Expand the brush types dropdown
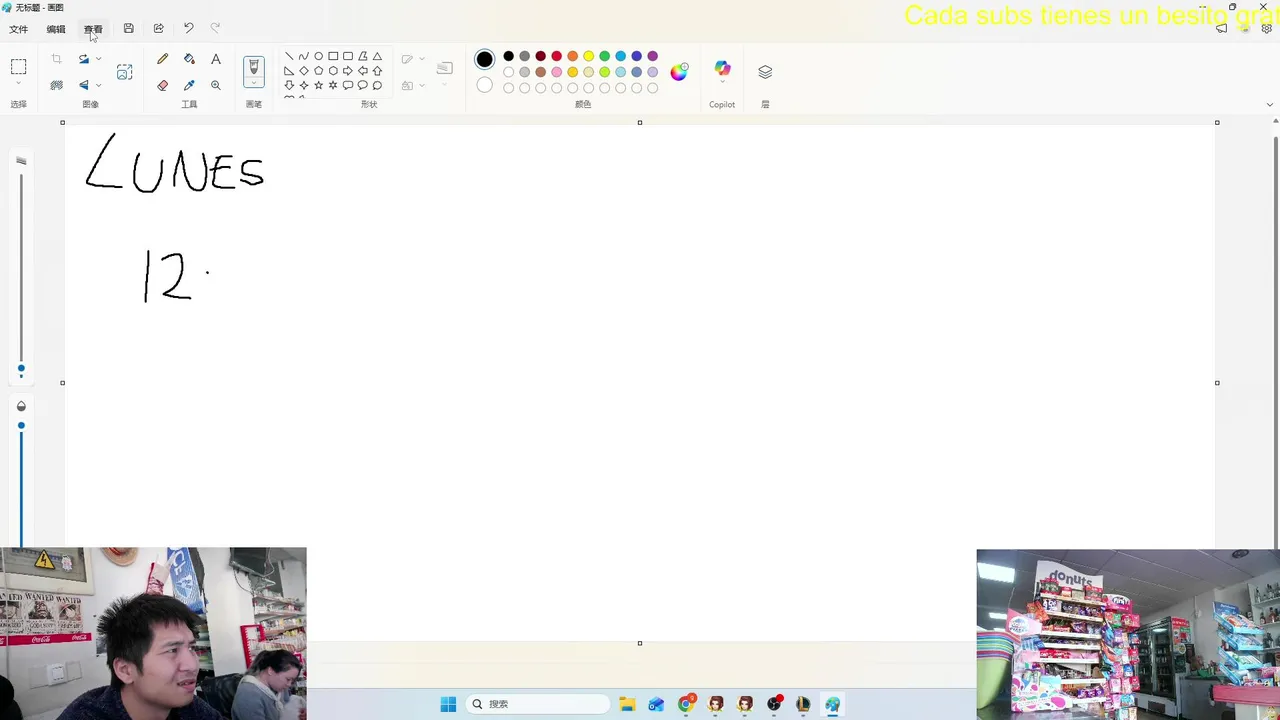Image resolution: width=1280 pixels, height=720 pixels. pyautogui.click(x=253, y=83)
